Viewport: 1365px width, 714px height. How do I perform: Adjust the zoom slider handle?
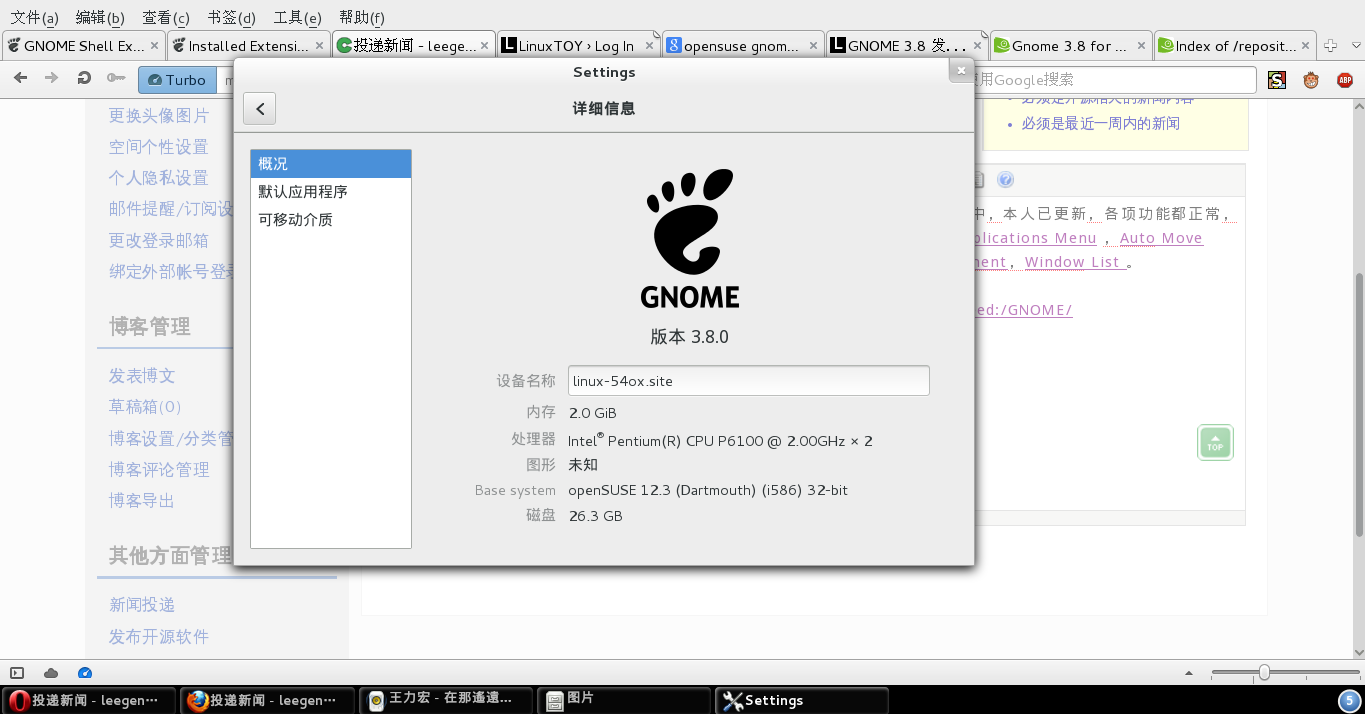click(1264, 673)
